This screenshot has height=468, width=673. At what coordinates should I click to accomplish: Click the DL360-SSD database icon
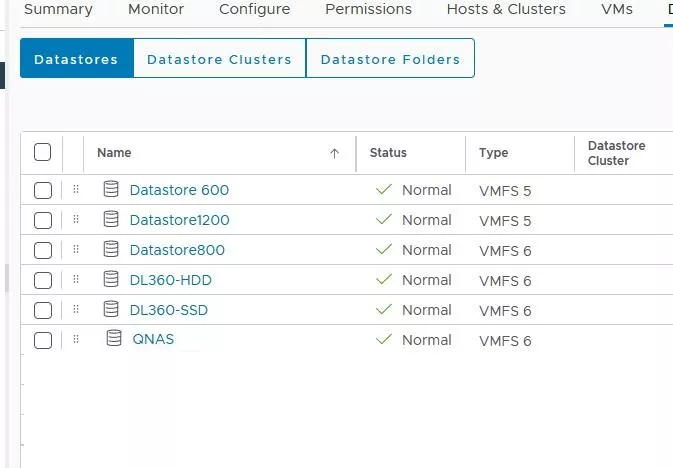coord(111,309)
